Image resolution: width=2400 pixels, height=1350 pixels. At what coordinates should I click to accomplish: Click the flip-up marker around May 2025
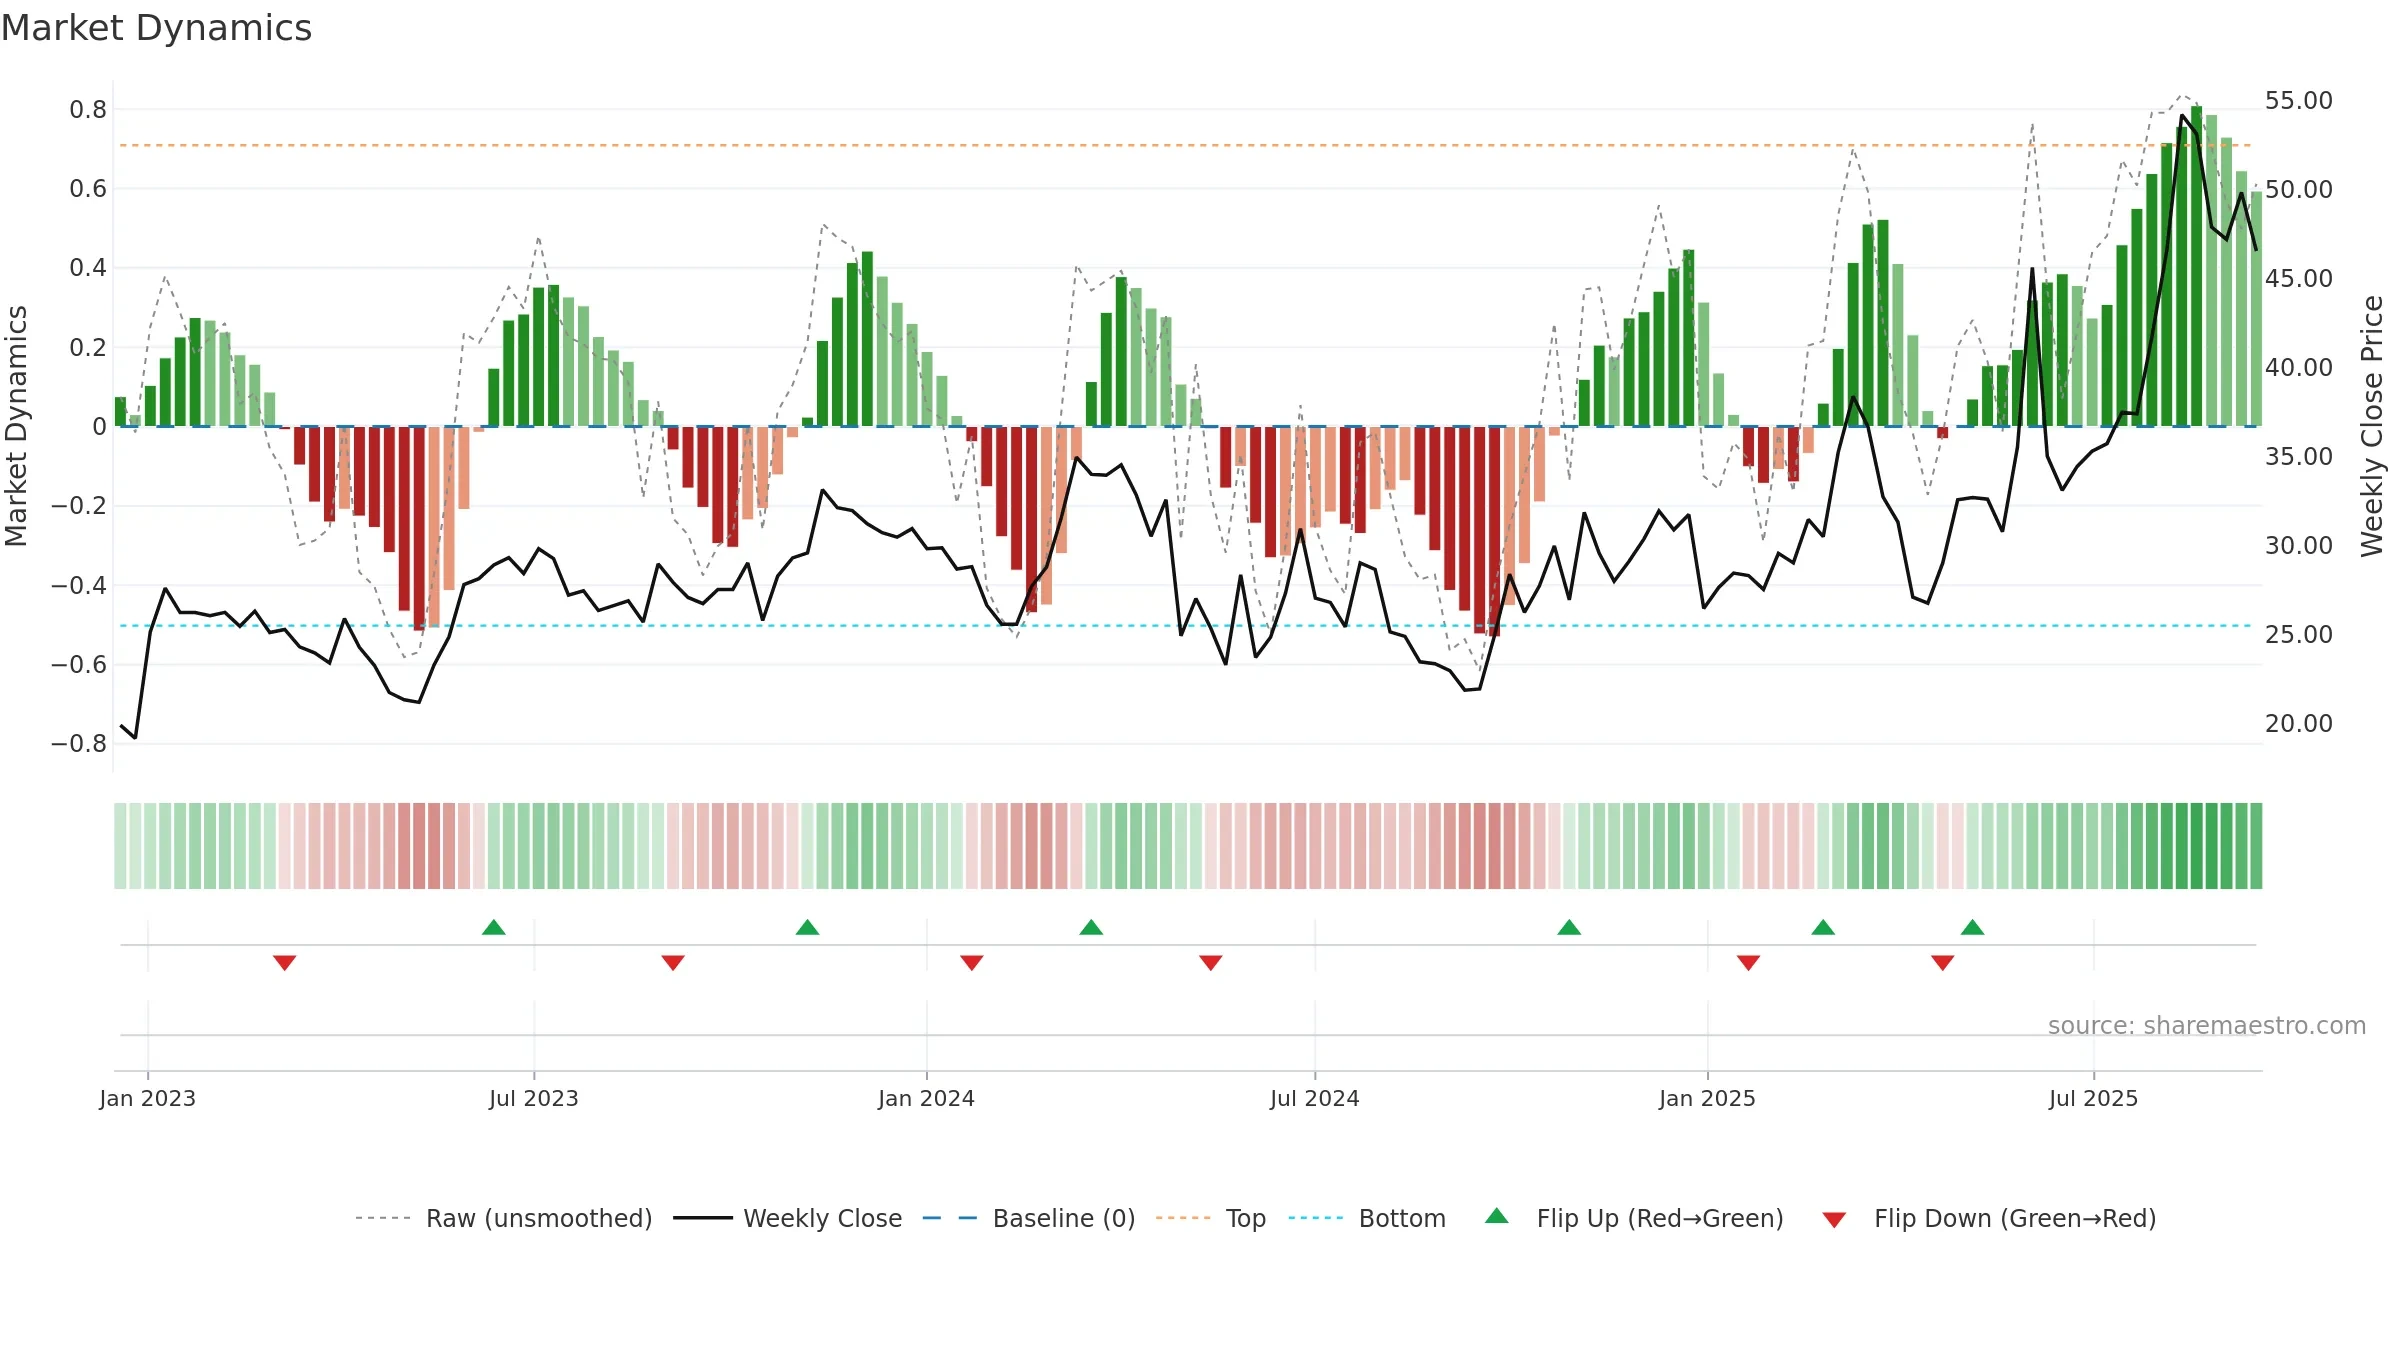(x=1972, y=927)
